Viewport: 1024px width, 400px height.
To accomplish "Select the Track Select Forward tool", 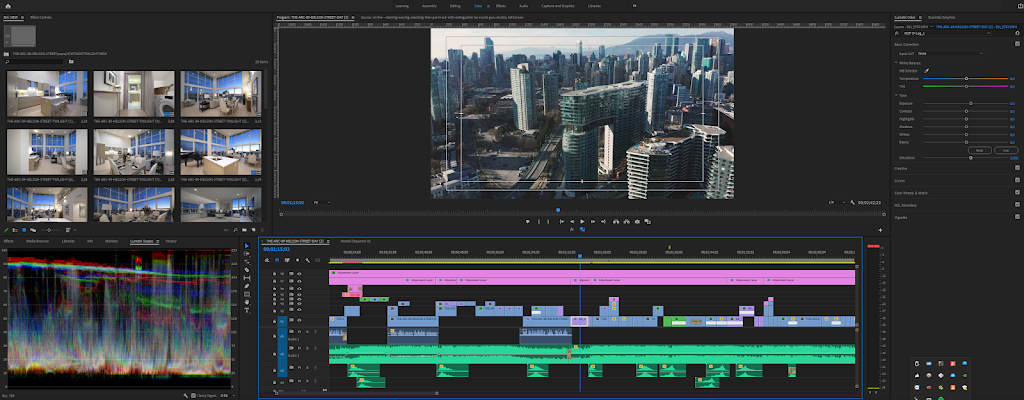I will point(247,254).
